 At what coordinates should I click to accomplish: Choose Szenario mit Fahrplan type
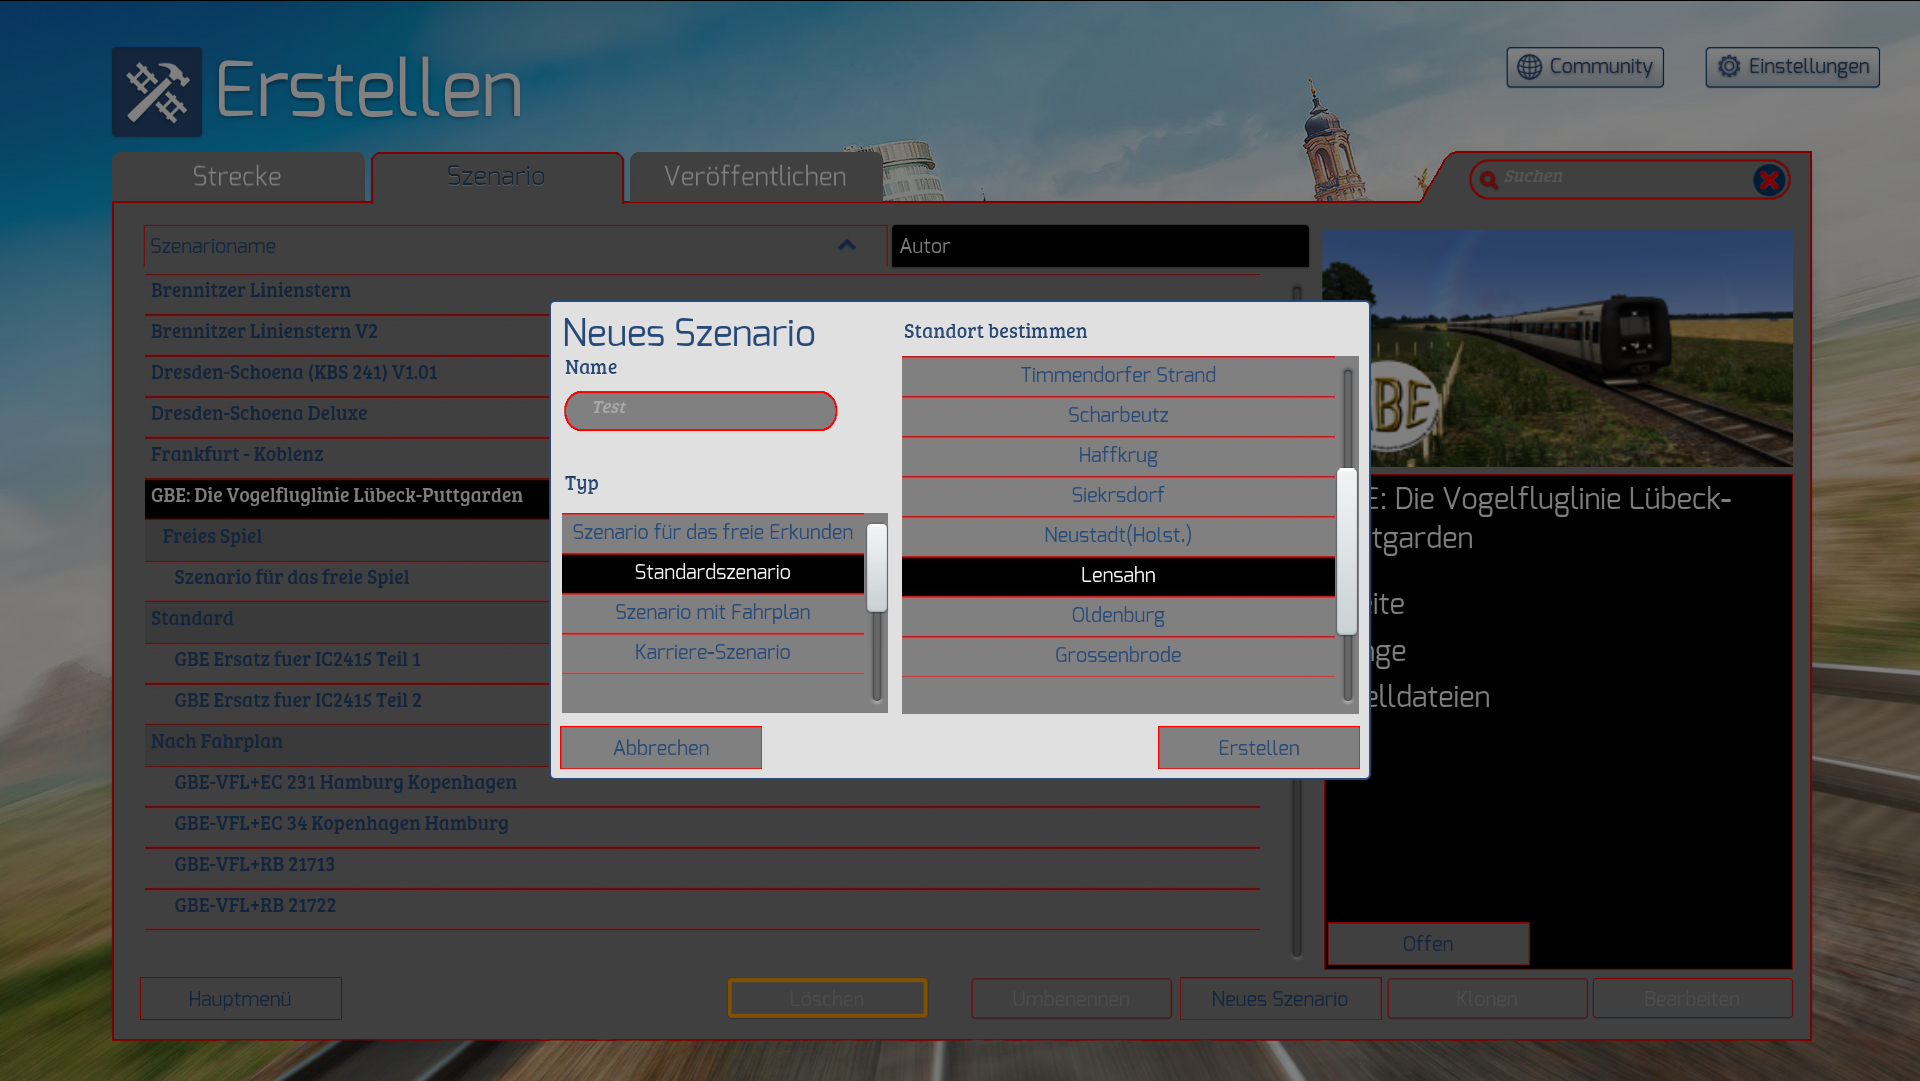(x=712, y=613)
